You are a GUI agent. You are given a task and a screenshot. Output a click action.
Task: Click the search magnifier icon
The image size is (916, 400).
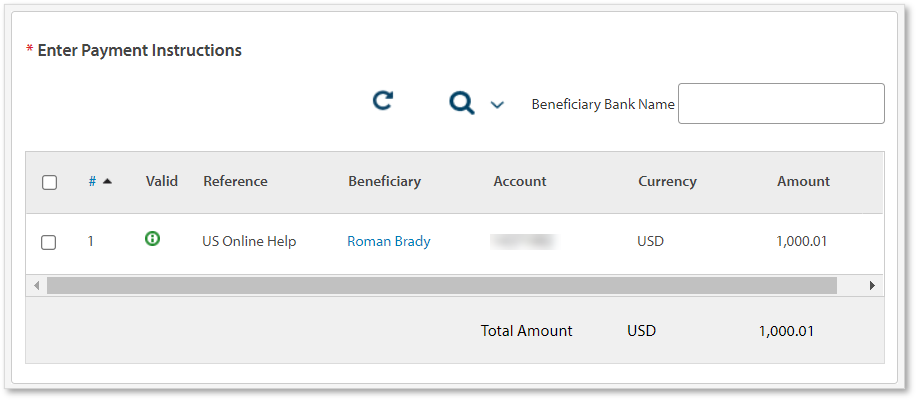pos(461,103)
